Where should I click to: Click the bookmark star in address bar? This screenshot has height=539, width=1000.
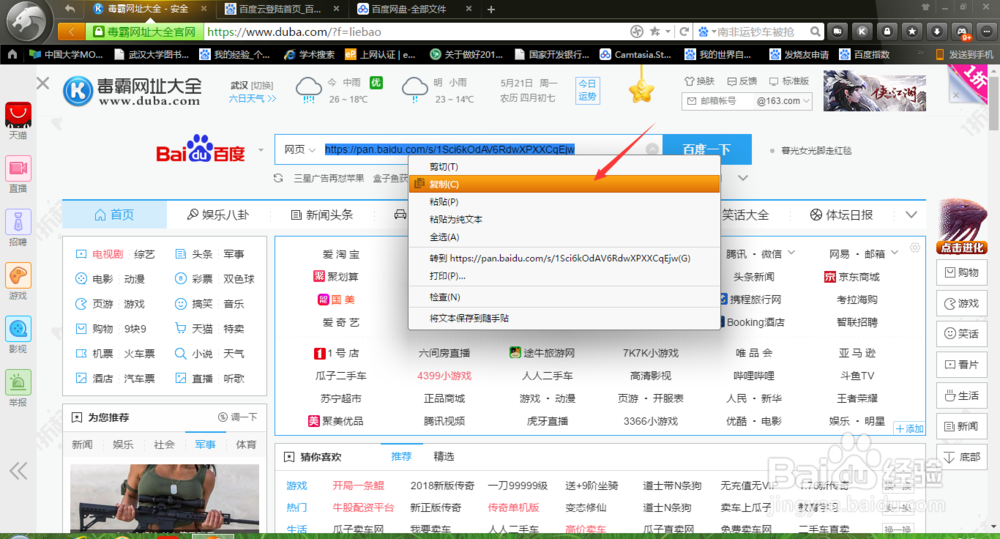[655, 31]
